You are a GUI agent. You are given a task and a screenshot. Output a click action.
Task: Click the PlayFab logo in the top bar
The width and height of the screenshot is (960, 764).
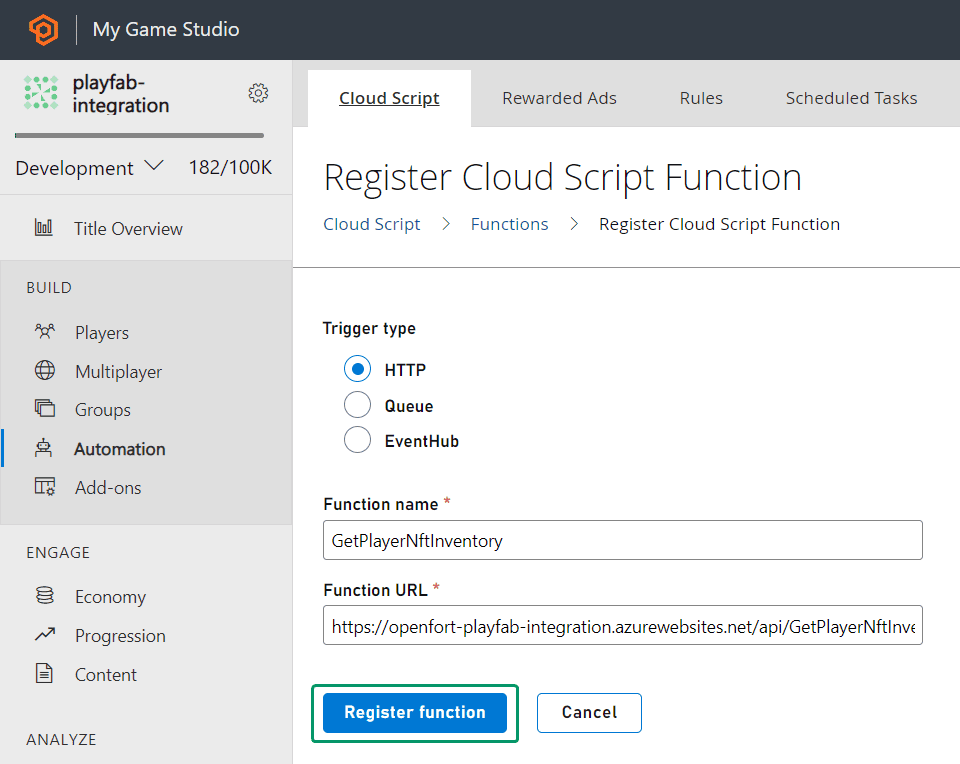[41, 29]
